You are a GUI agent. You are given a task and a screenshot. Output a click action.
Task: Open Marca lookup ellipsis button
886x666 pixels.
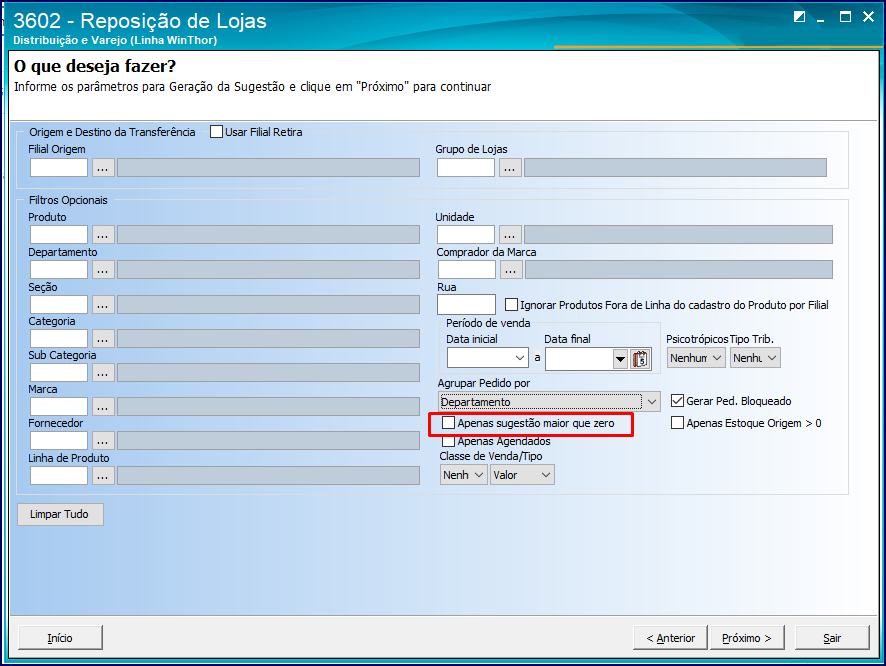[x=103, y=406]
